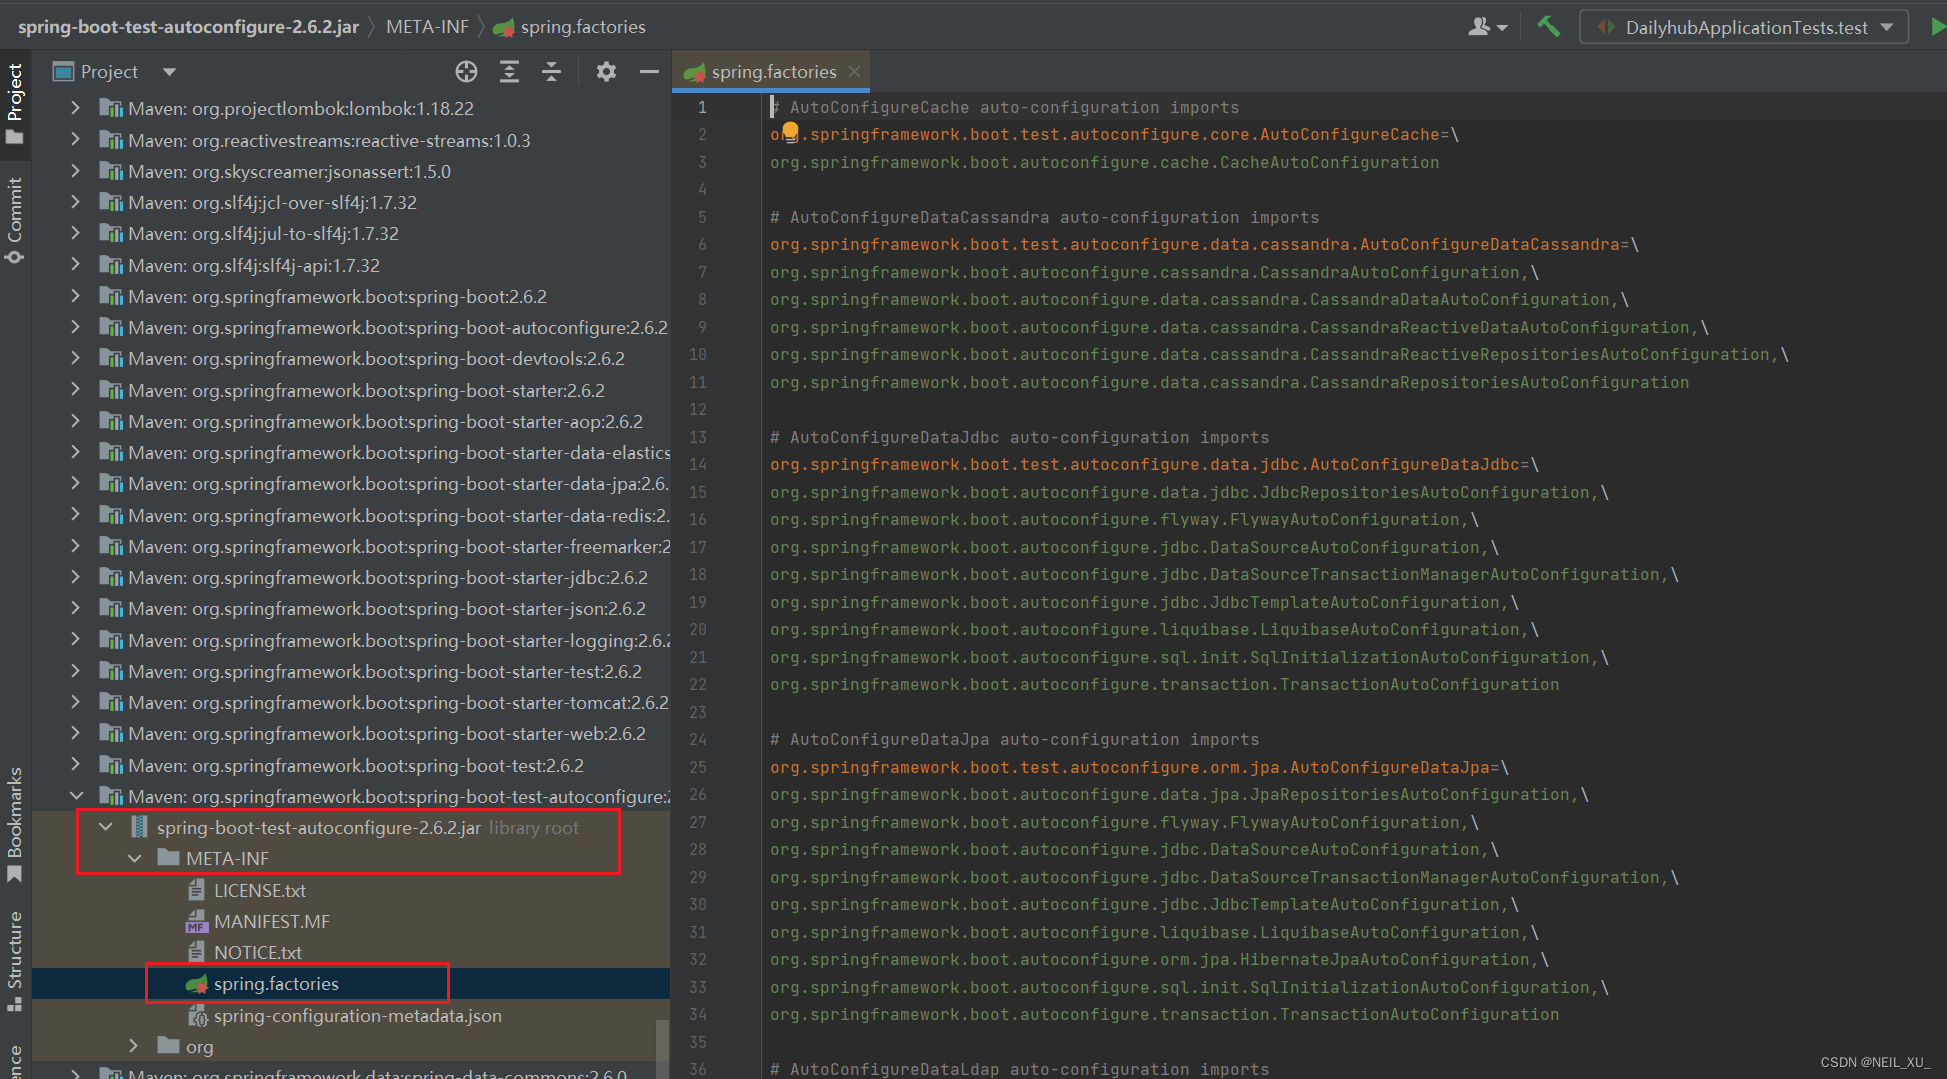Select Maven: spring-boot-starter:2.6.2 row

(x=351, y=390)
